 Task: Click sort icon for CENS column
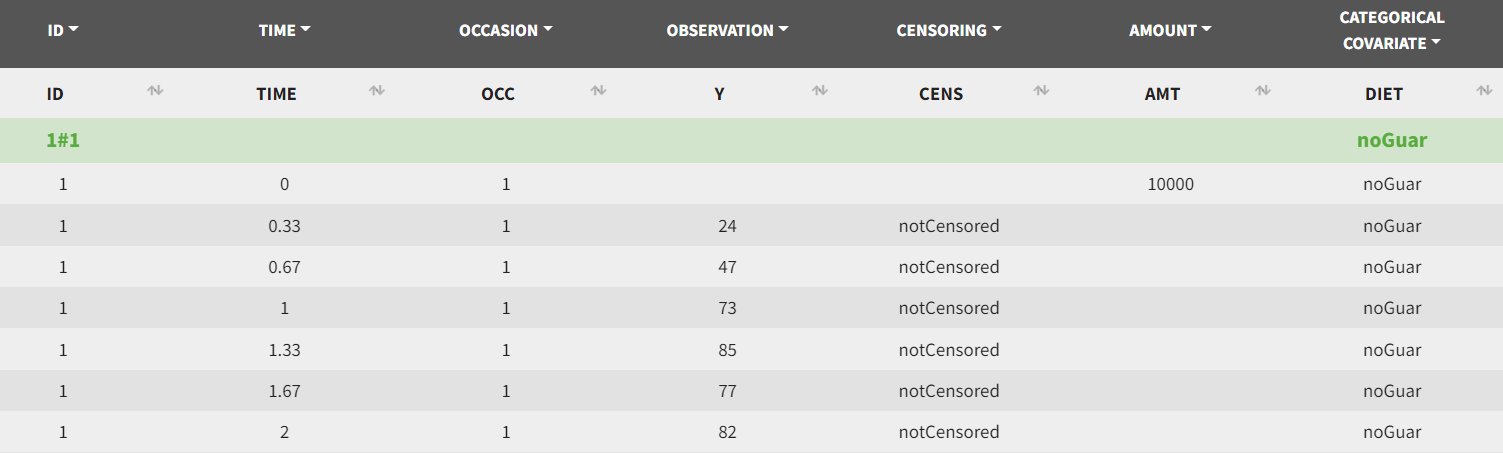1041,91
